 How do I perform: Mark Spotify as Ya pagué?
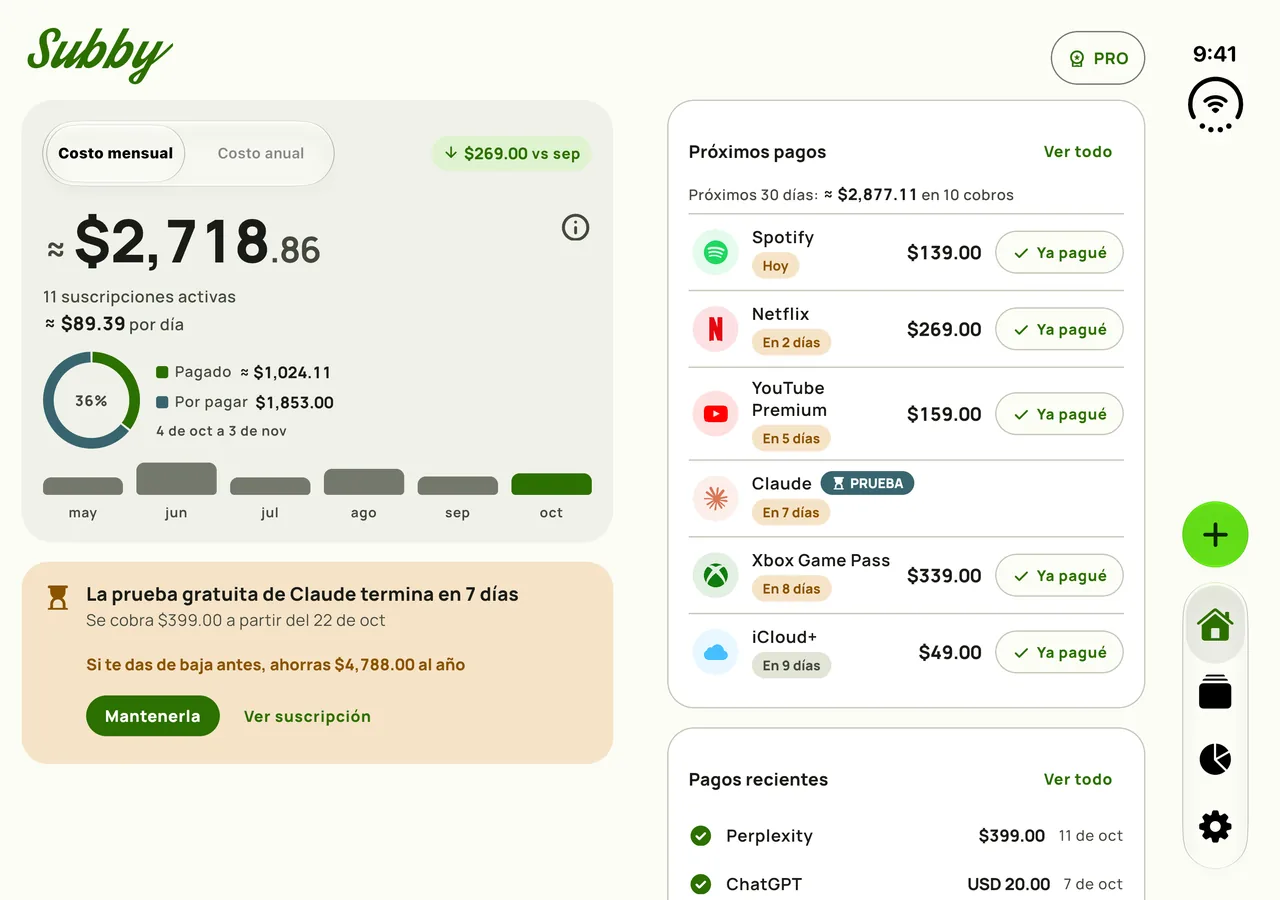[1059, 253]
